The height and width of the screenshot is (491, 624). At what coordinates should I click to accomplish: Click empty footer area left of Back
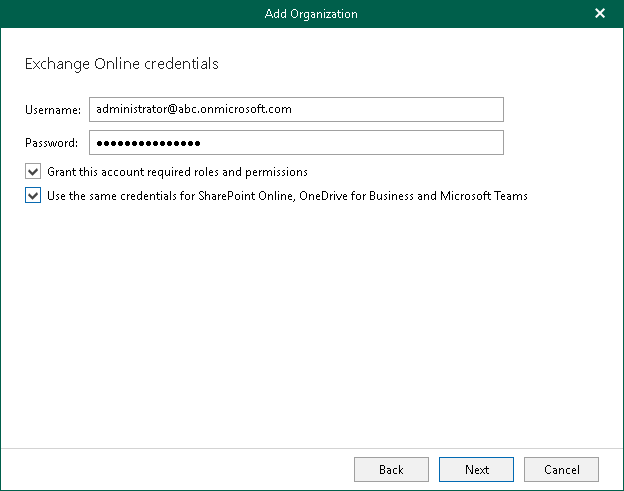coord(180,469)
